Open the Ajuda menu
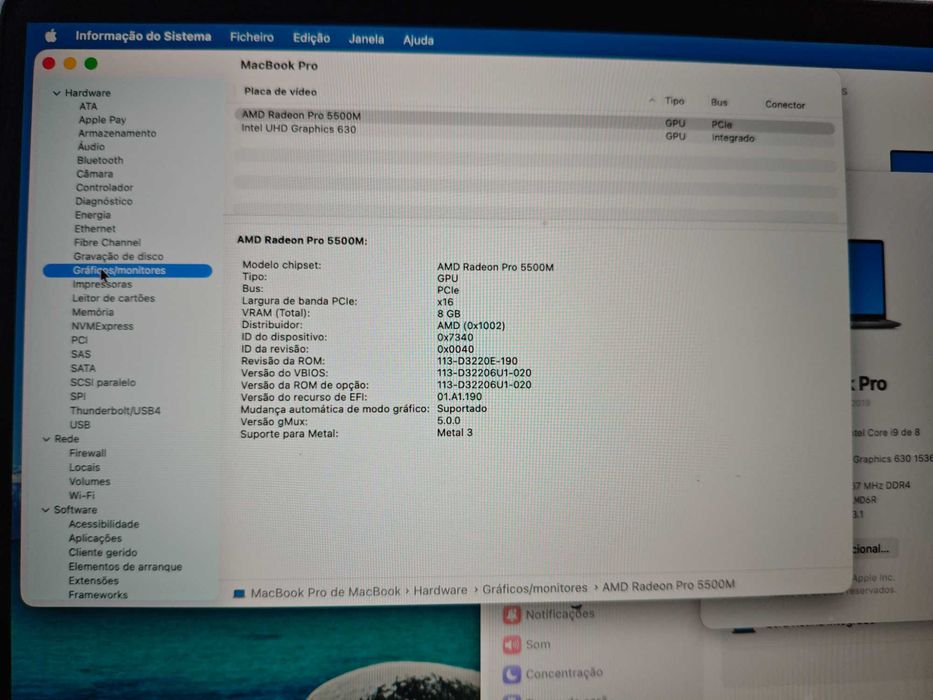 [418, 40]
